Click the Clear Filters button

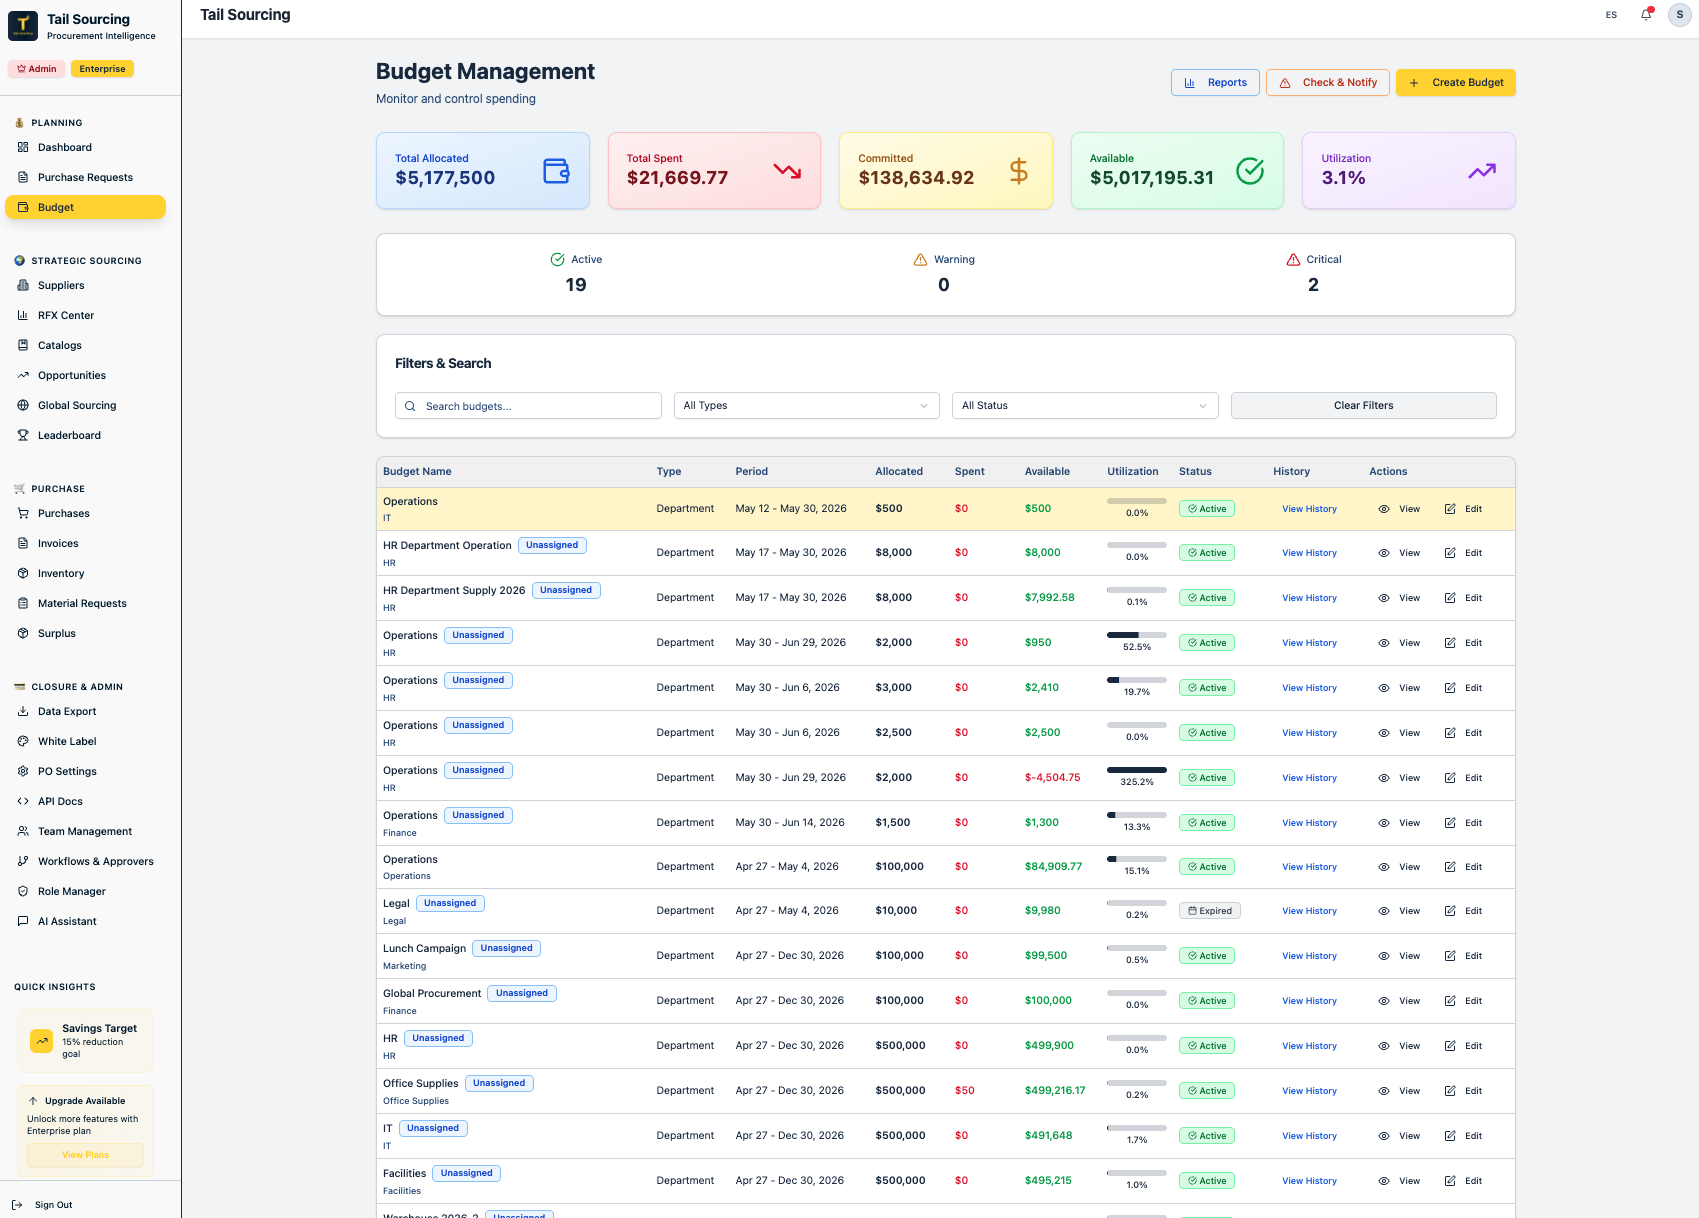click(x=1363, y=405)
